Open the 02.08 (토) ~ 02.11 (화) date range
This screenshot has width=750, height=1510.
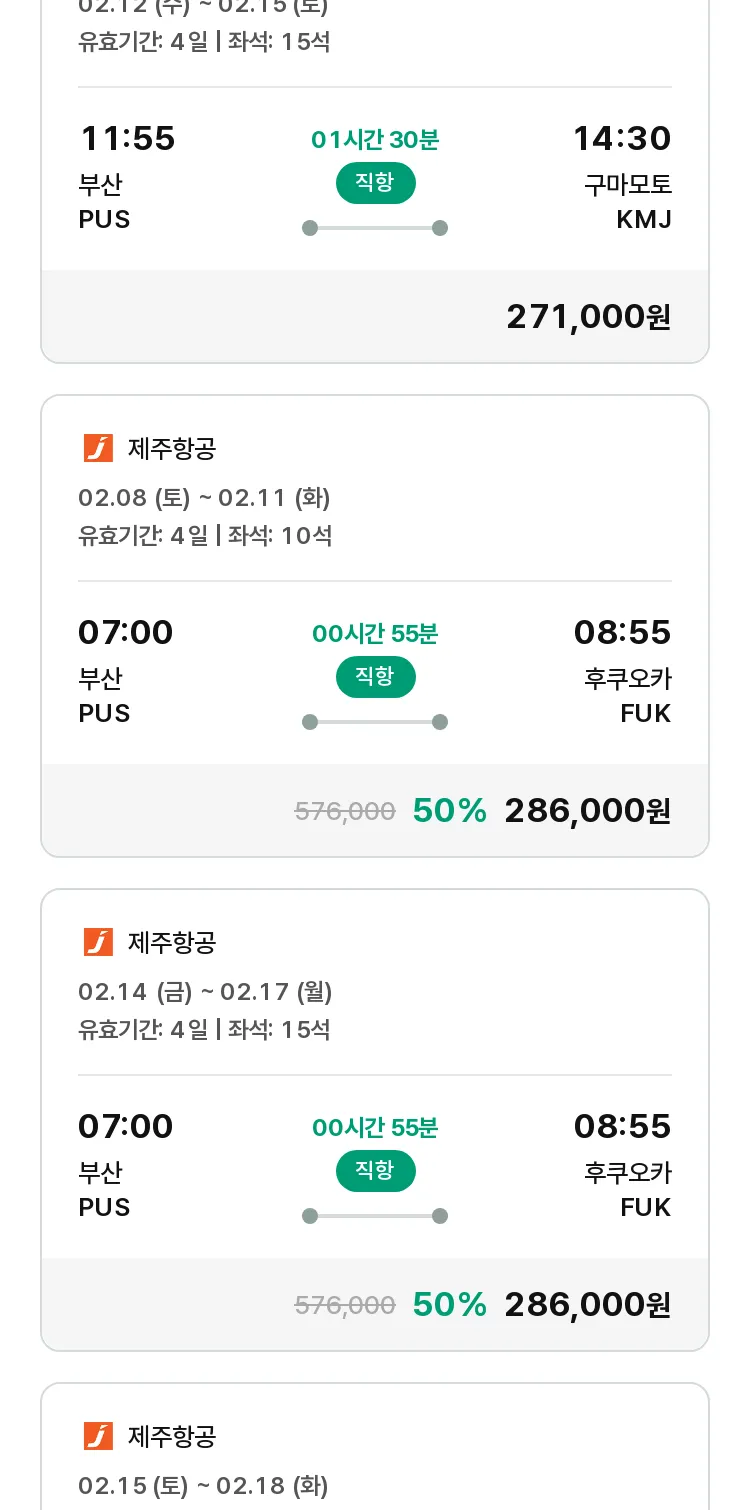(x=204, y=497)
